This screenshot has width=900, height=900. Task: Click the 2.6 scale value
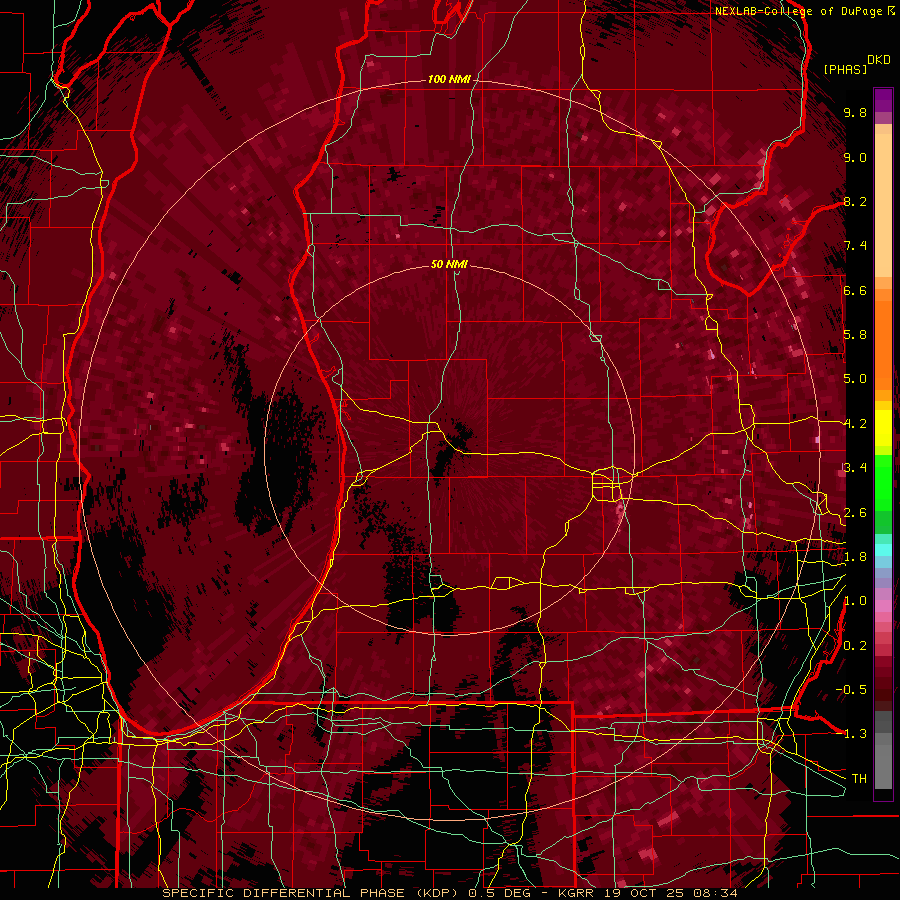coord(855,512)
